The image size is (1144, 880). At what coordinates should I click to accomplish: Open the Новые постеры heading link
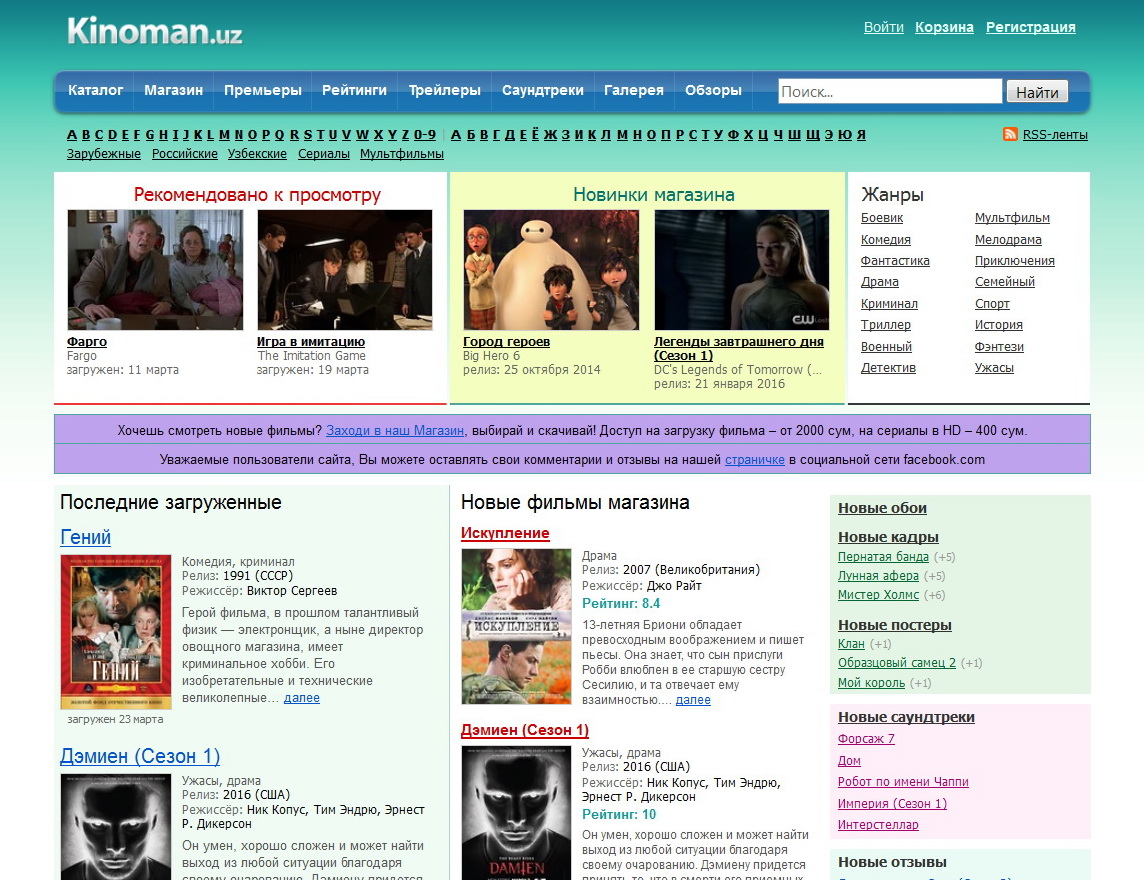894,625
